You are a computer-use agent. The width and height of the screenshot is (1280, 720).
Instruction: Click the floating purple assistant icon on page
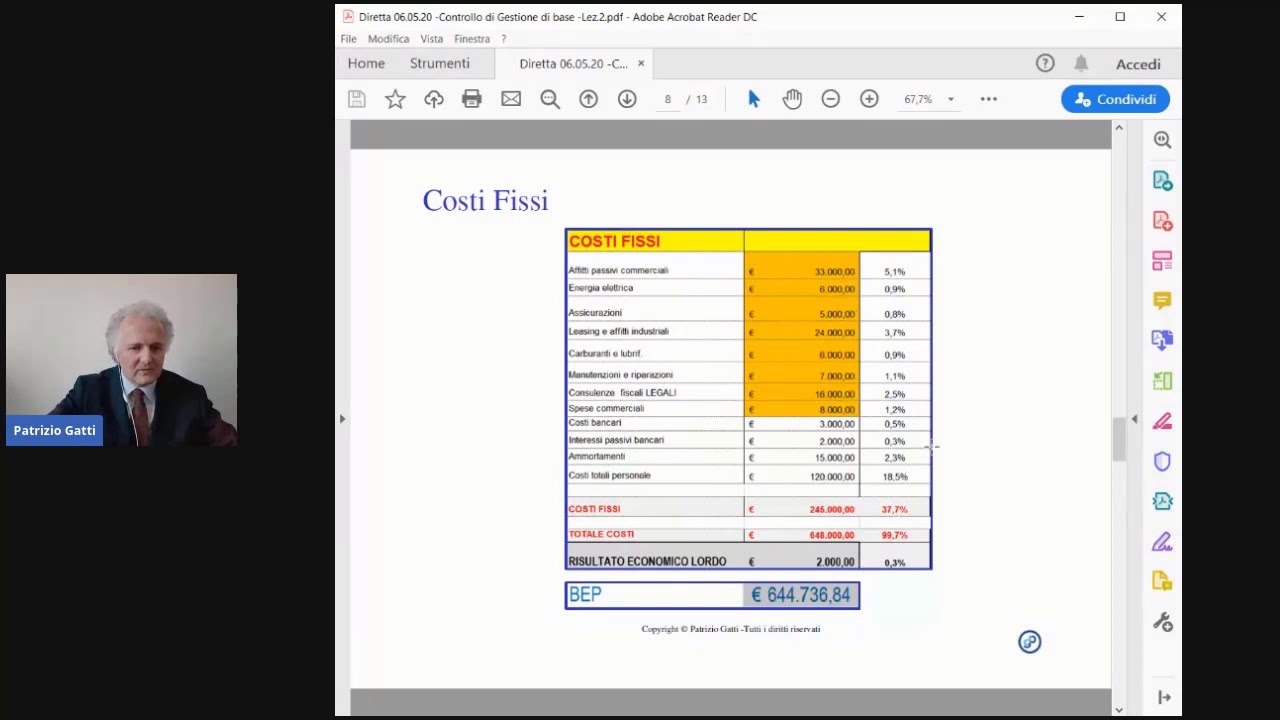coord(1030,642)
